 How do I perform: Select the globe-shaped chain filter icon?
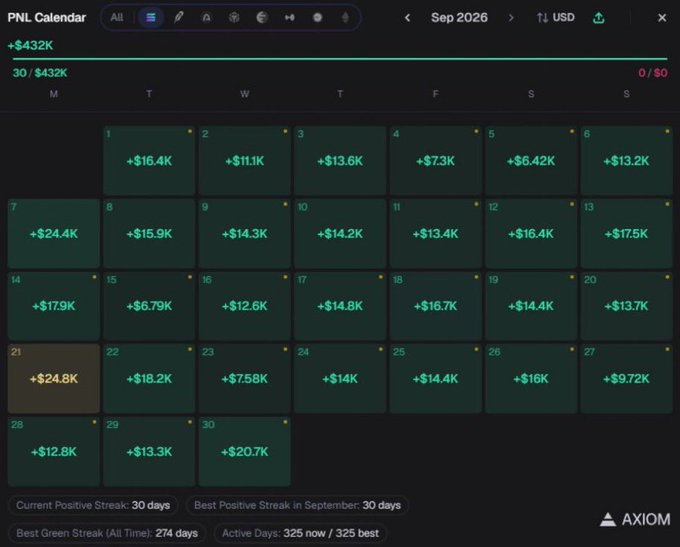(262, 17)
